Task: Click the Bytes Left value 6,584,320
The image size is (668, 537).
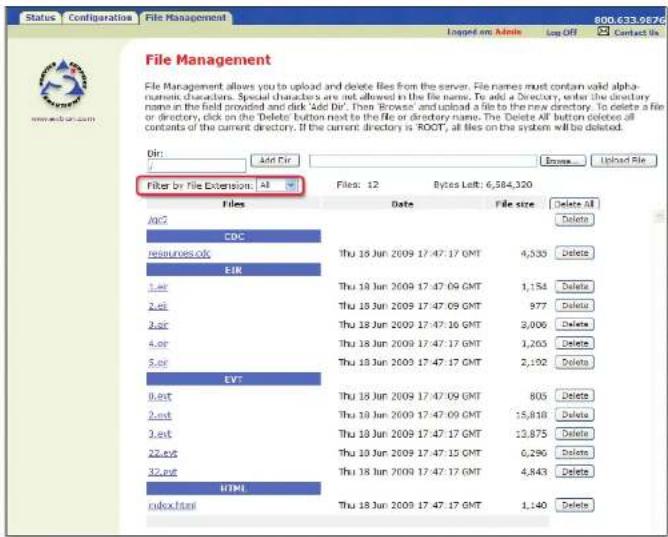Action: pyautogui.click(x=509, y=185)
